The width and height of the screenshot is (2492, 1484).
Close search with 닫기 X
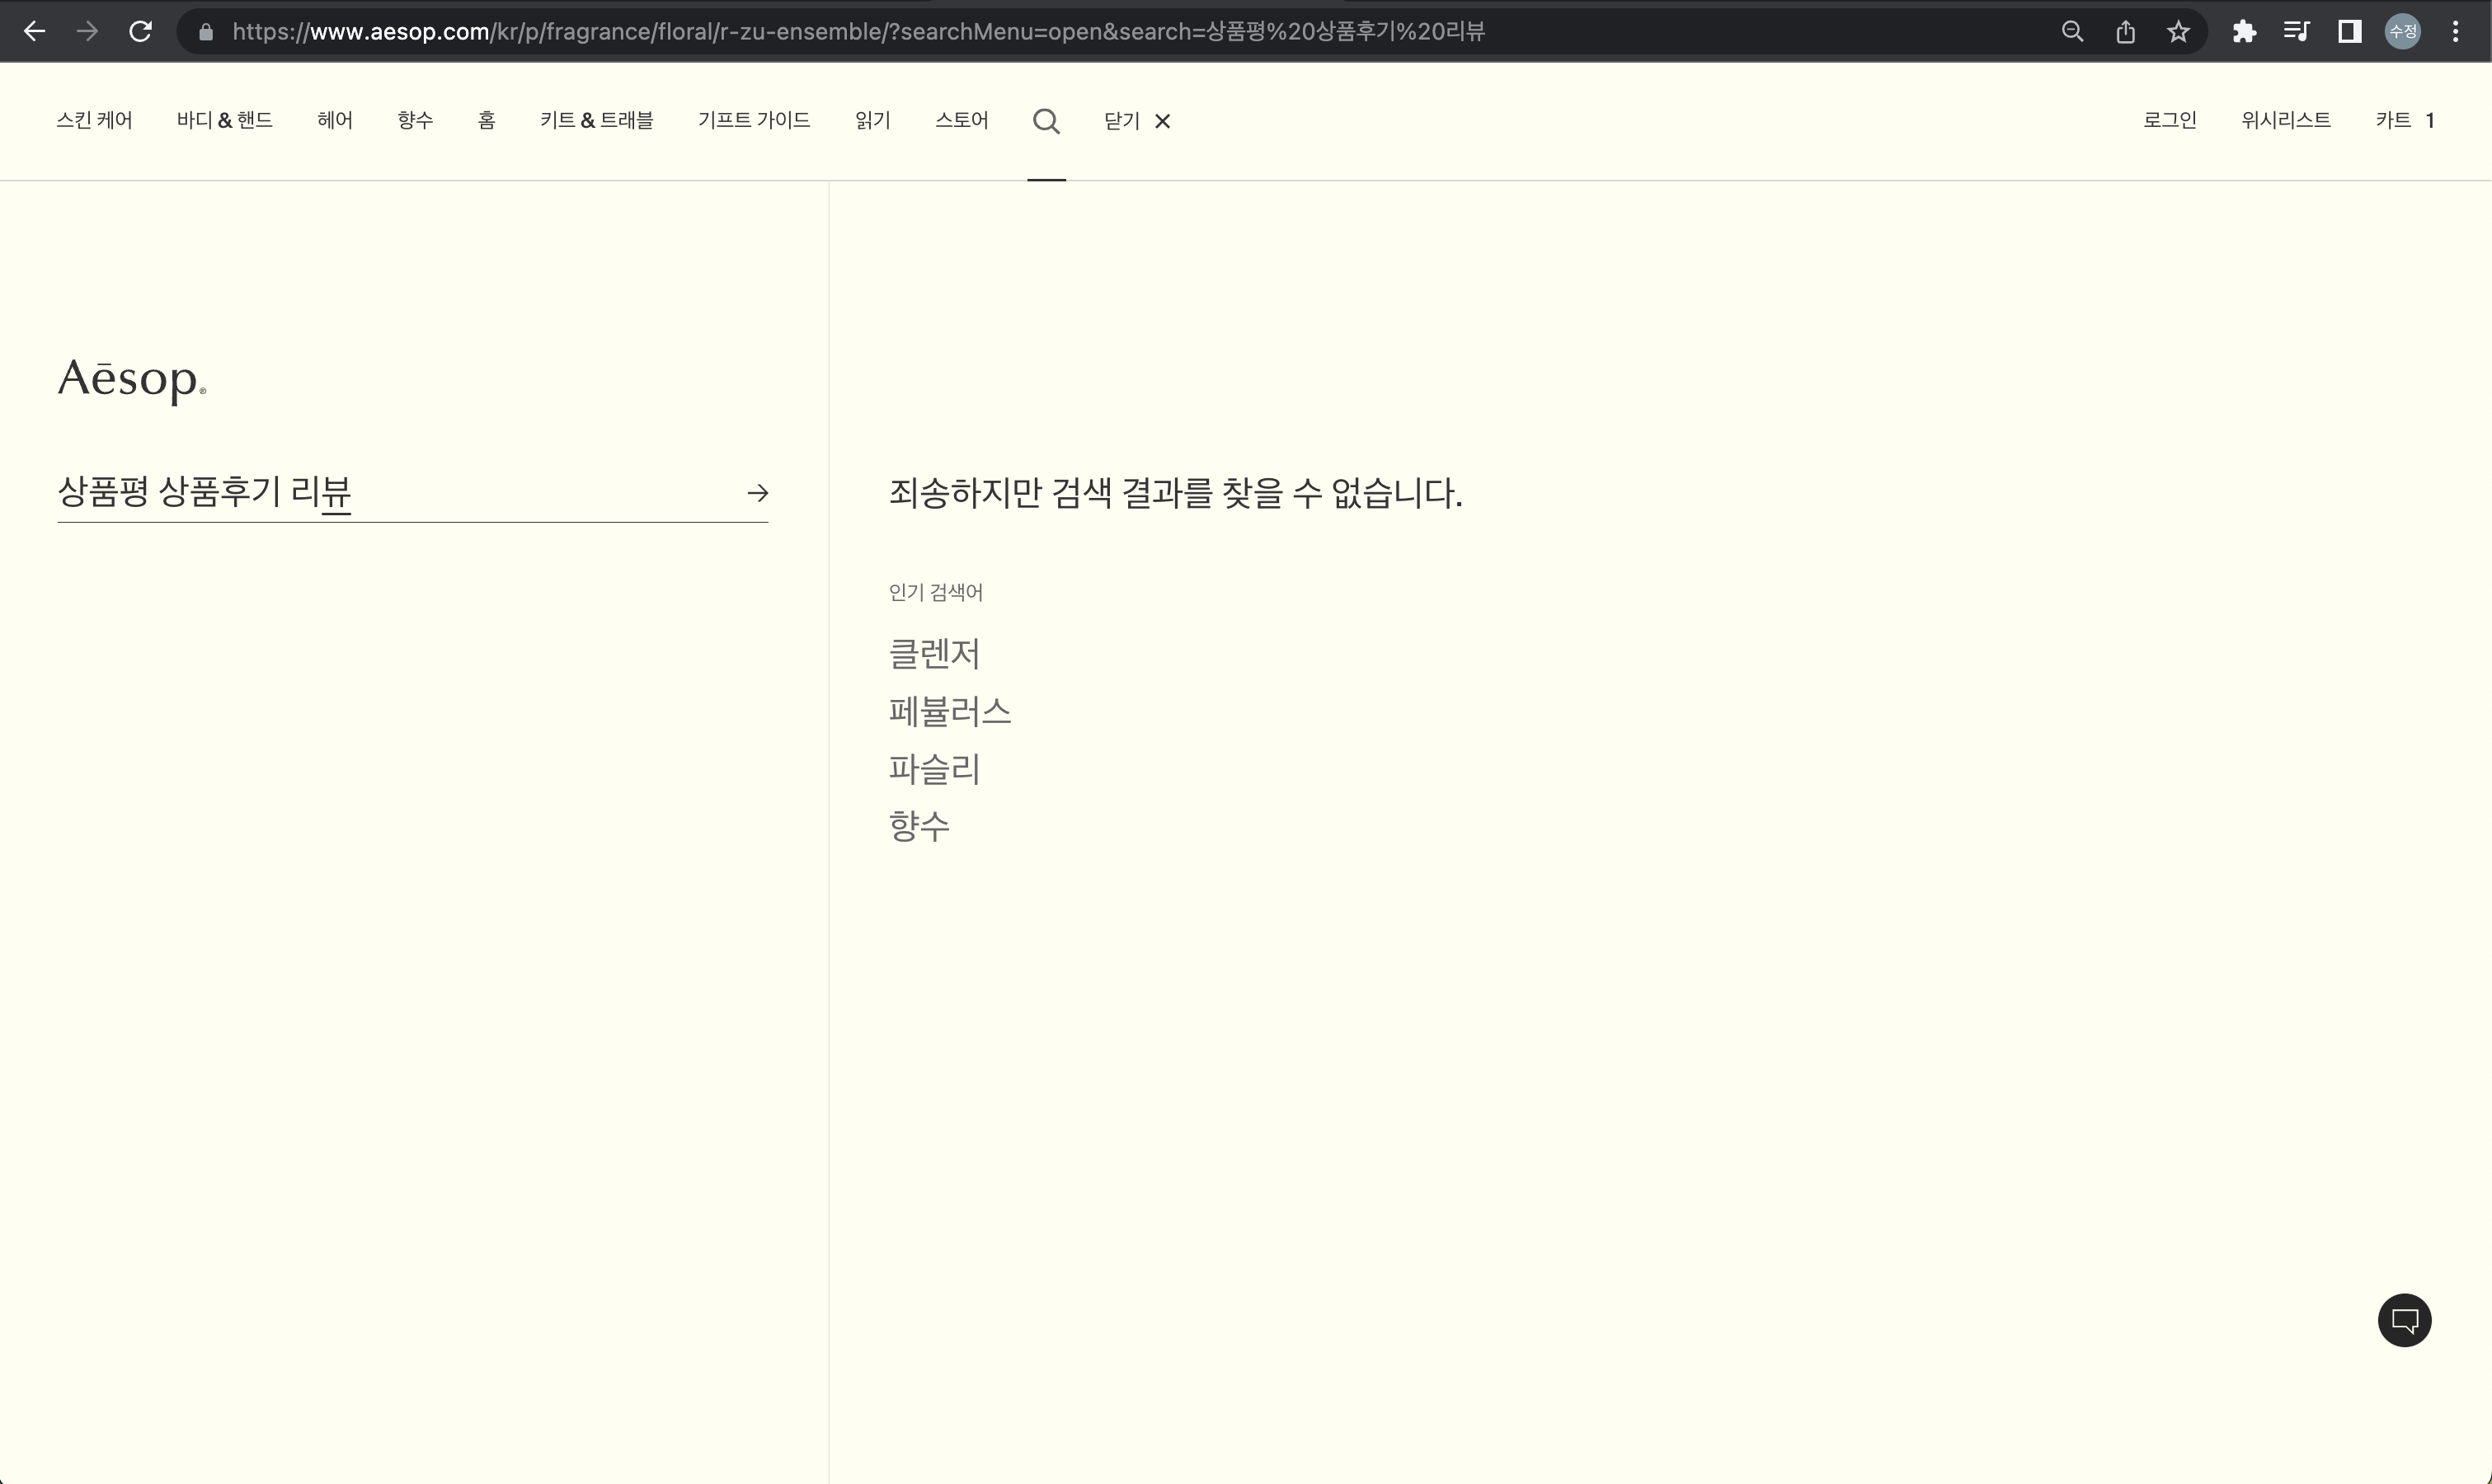coord(1137,121)
